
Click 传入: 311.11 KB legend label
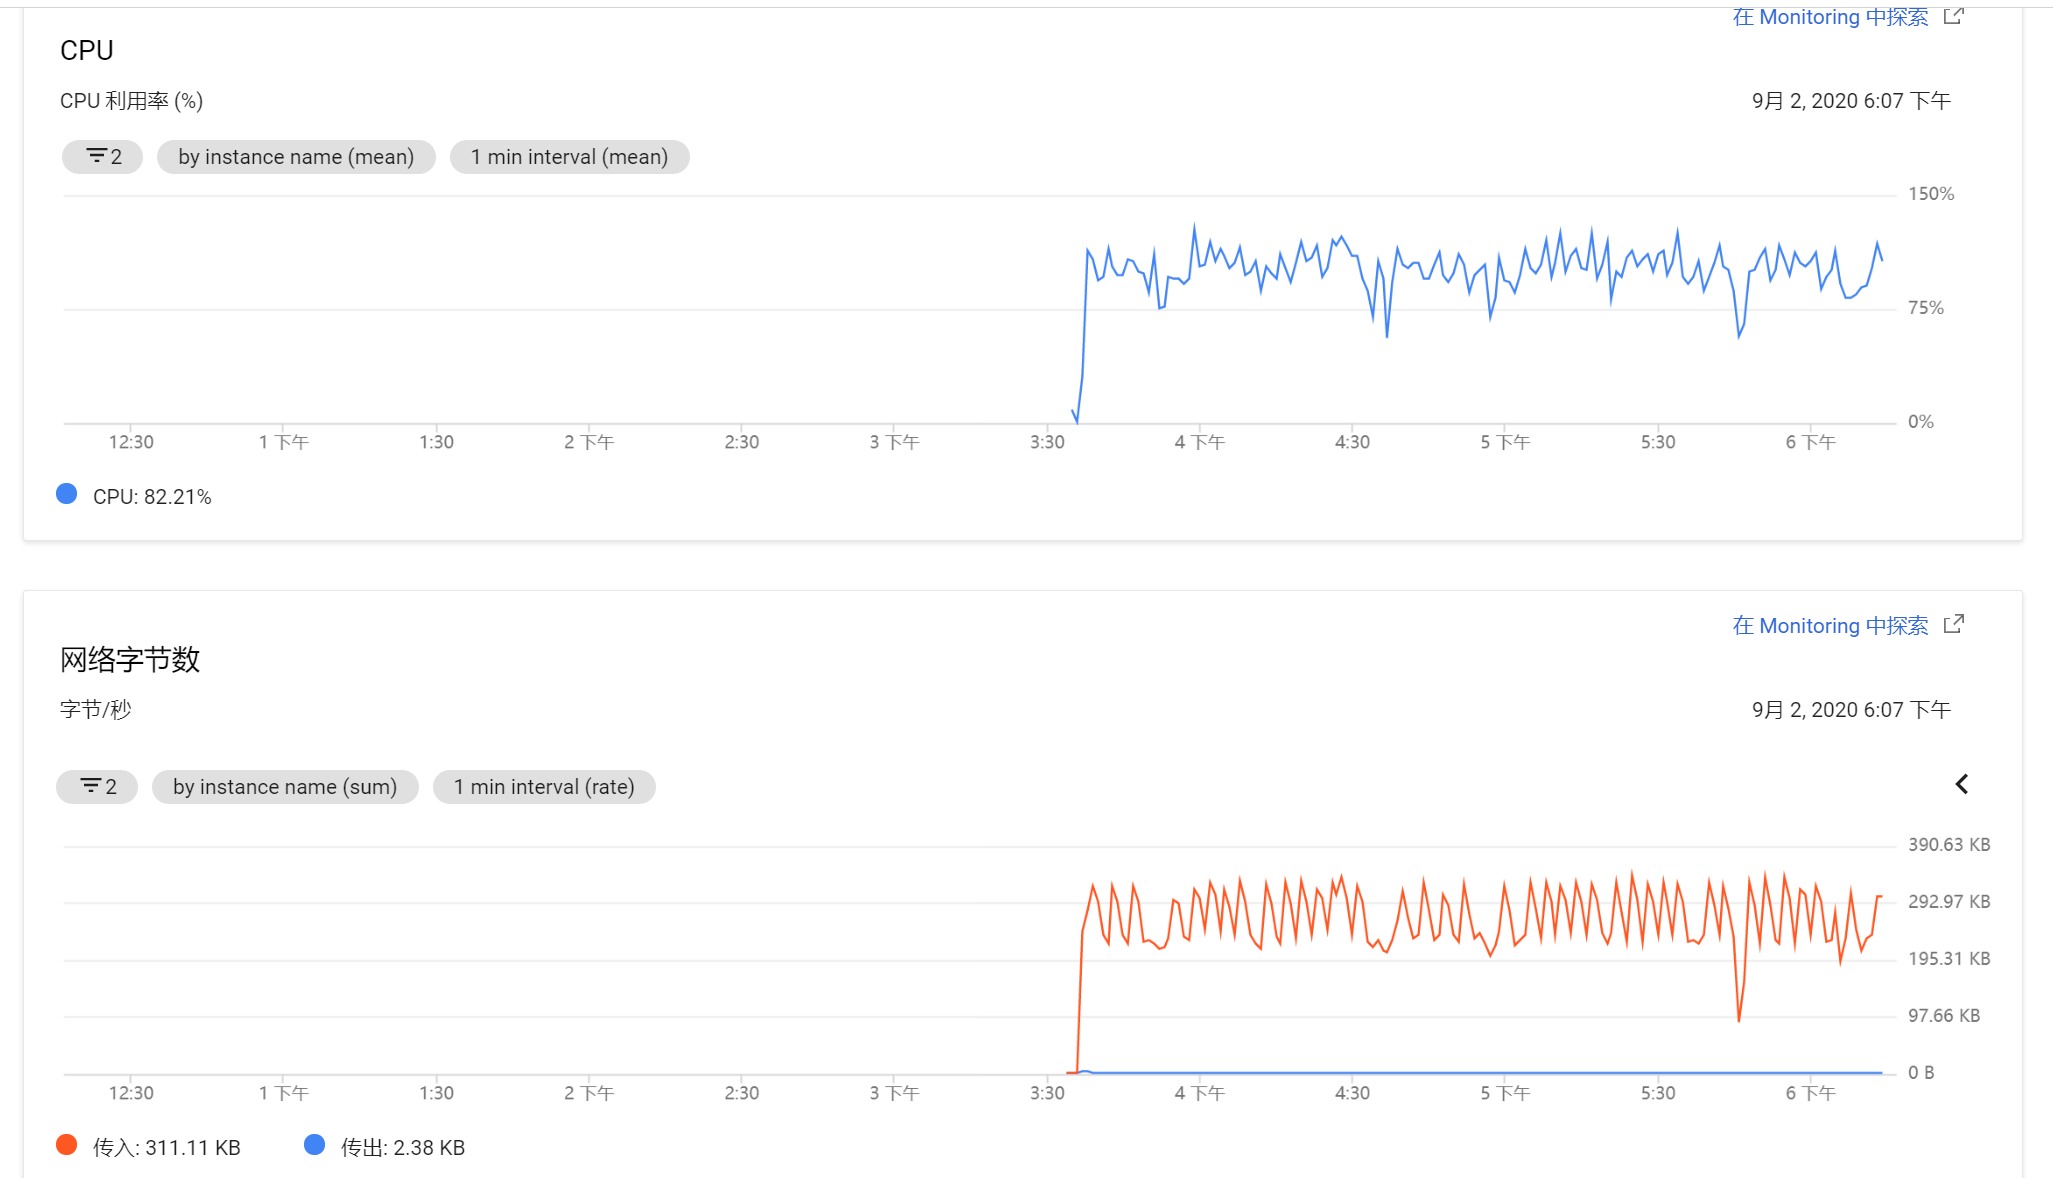click(167, 1148)
